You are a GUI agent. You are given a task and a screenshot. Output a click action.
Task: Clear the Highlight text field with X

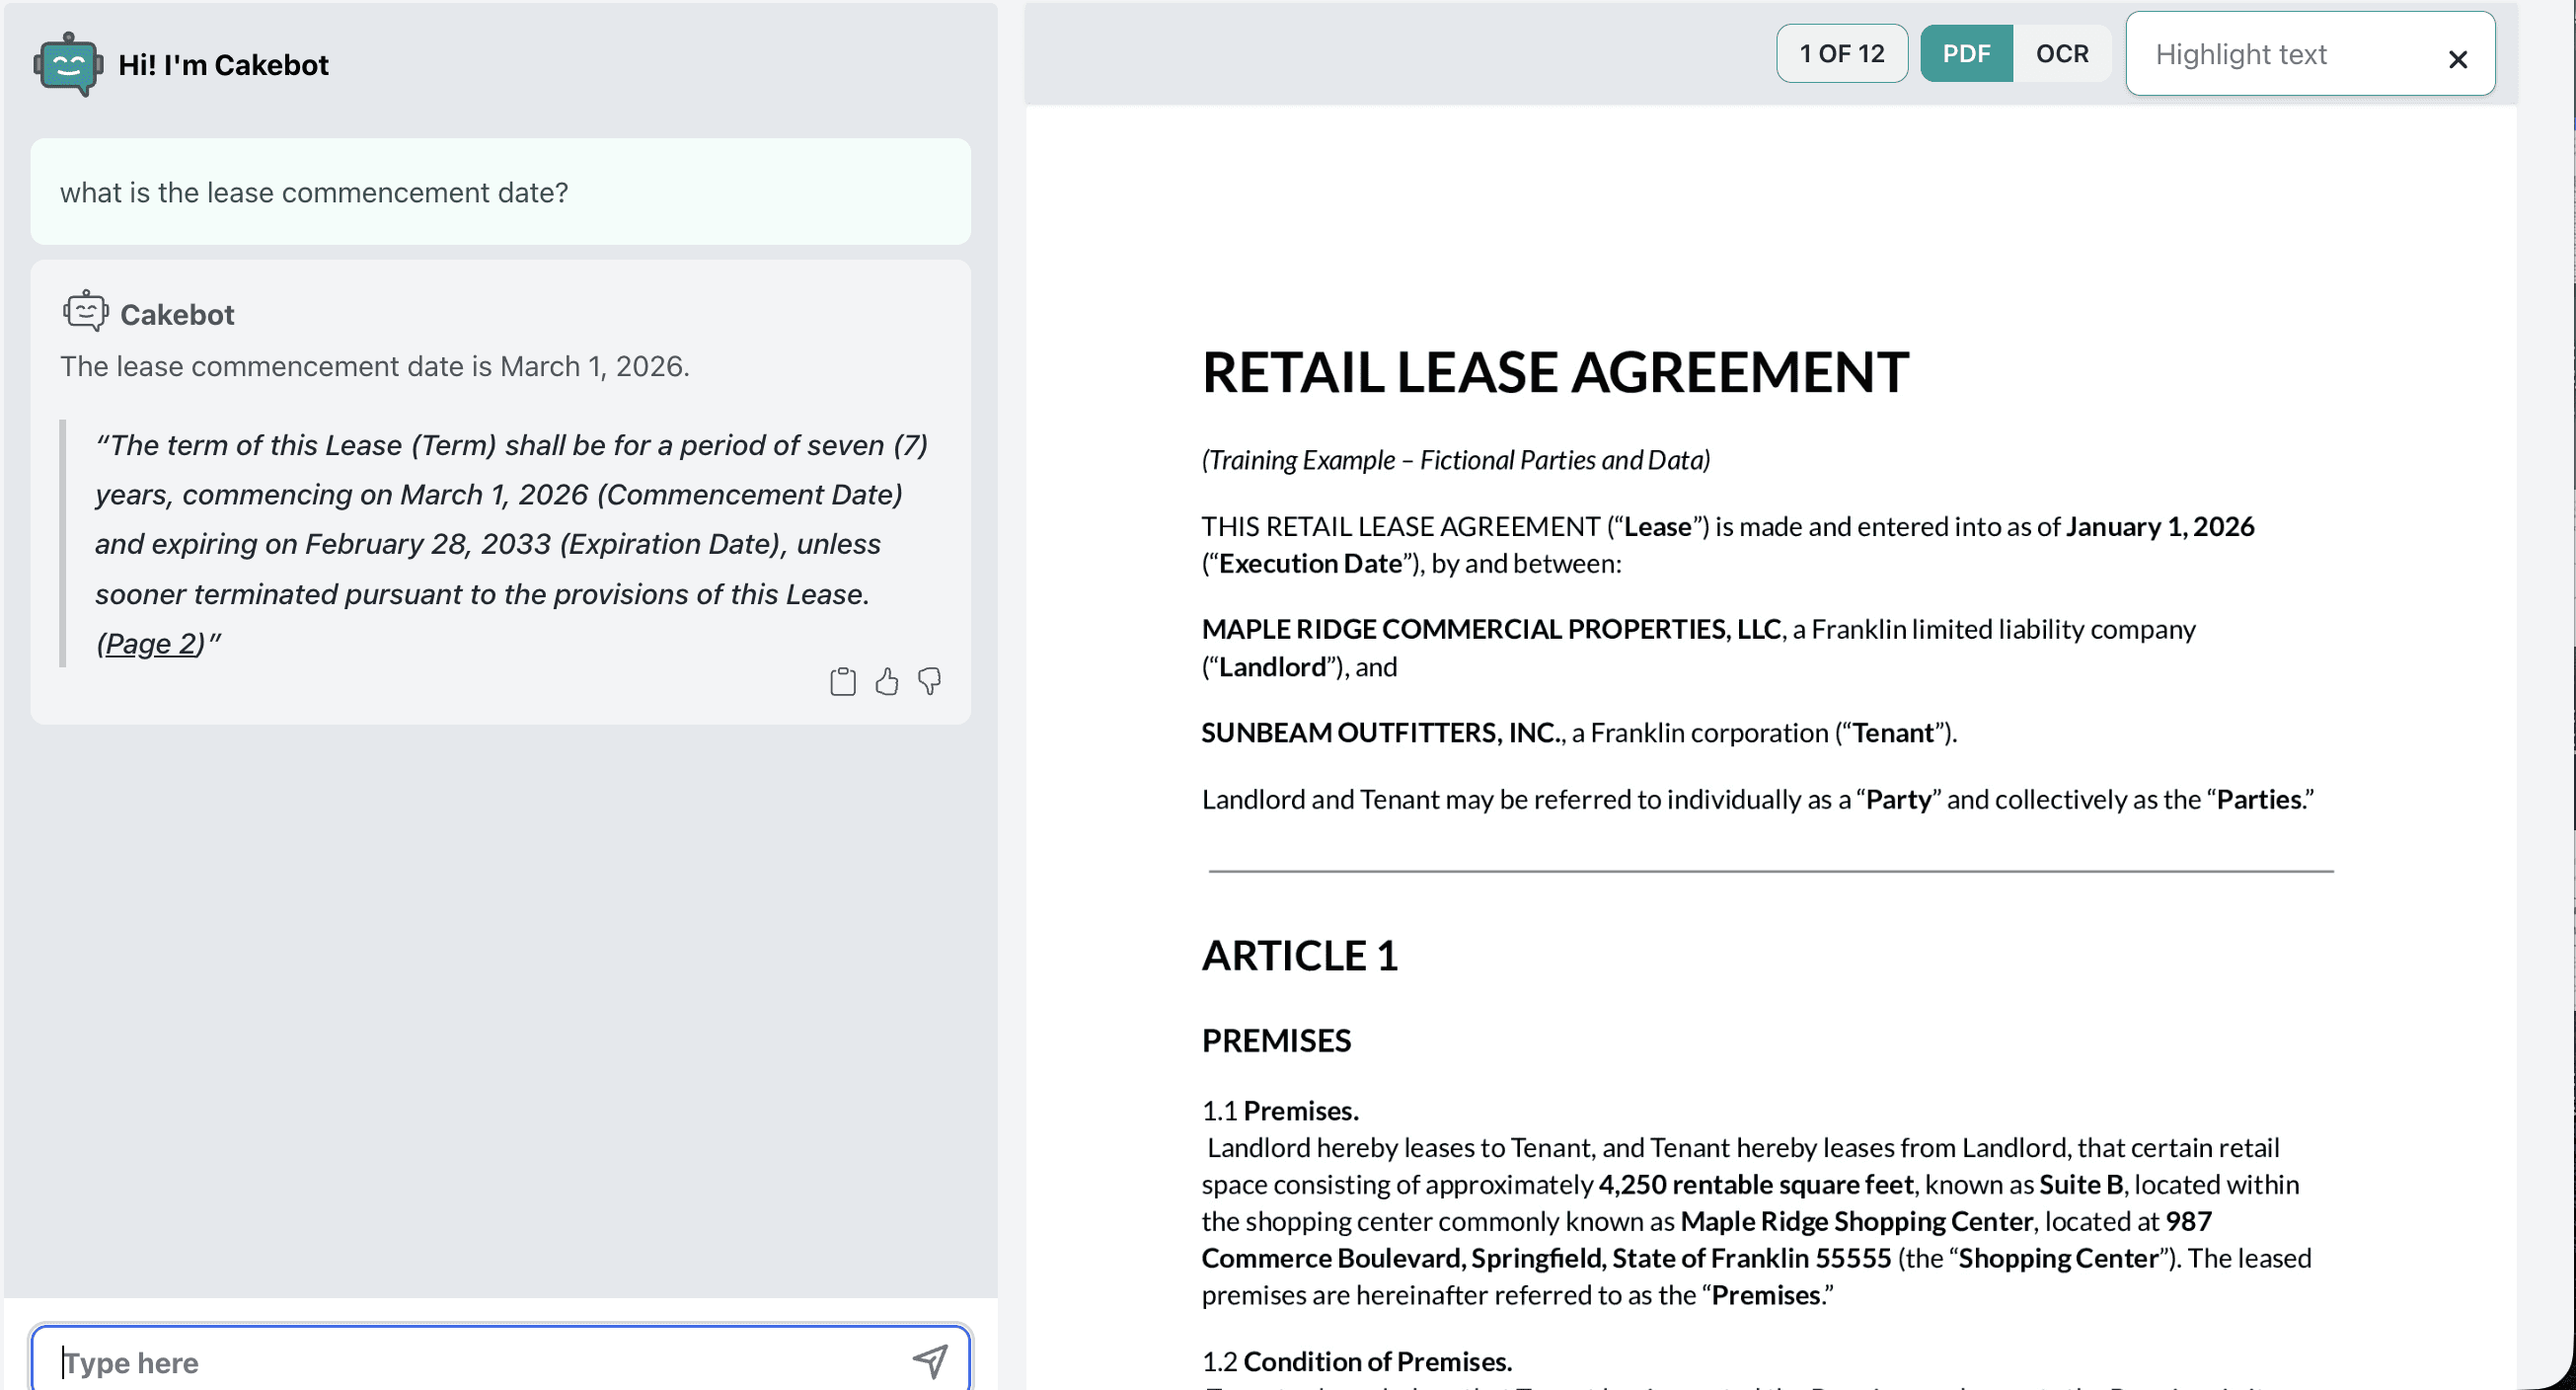pos(2457,59)
